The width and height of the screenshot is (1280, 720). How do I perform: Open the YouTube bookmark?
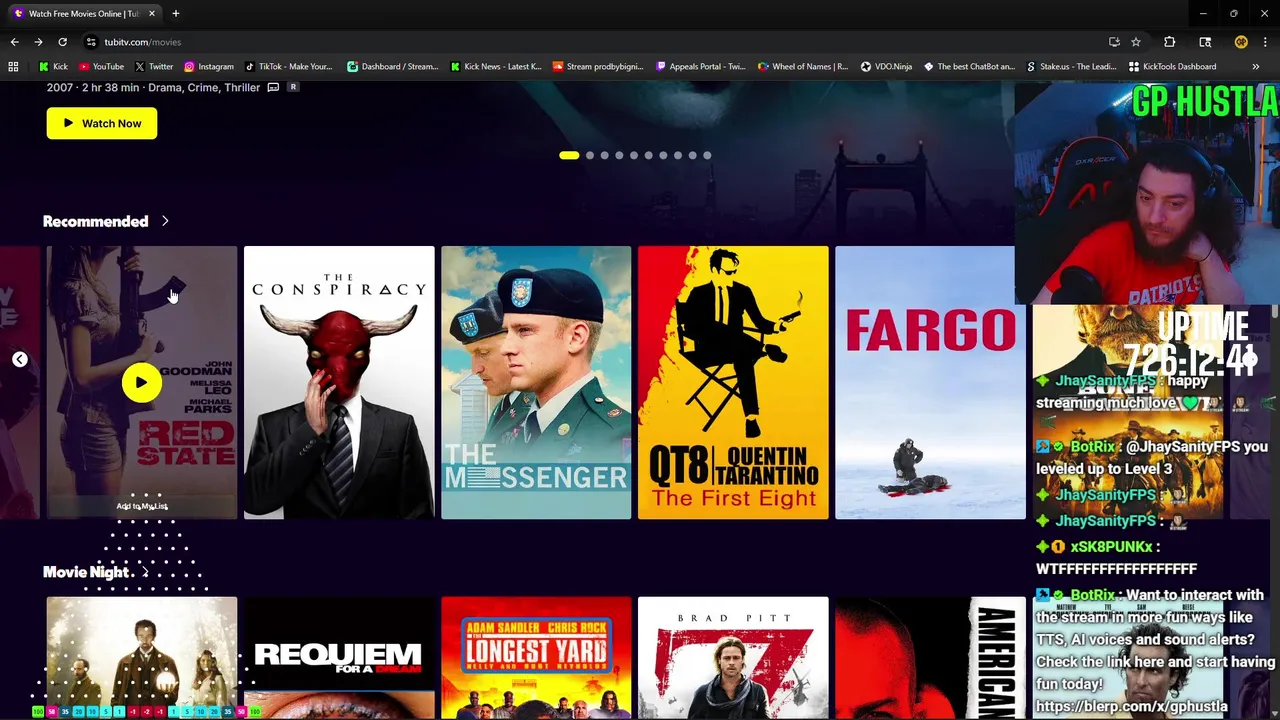coord(101,67)
